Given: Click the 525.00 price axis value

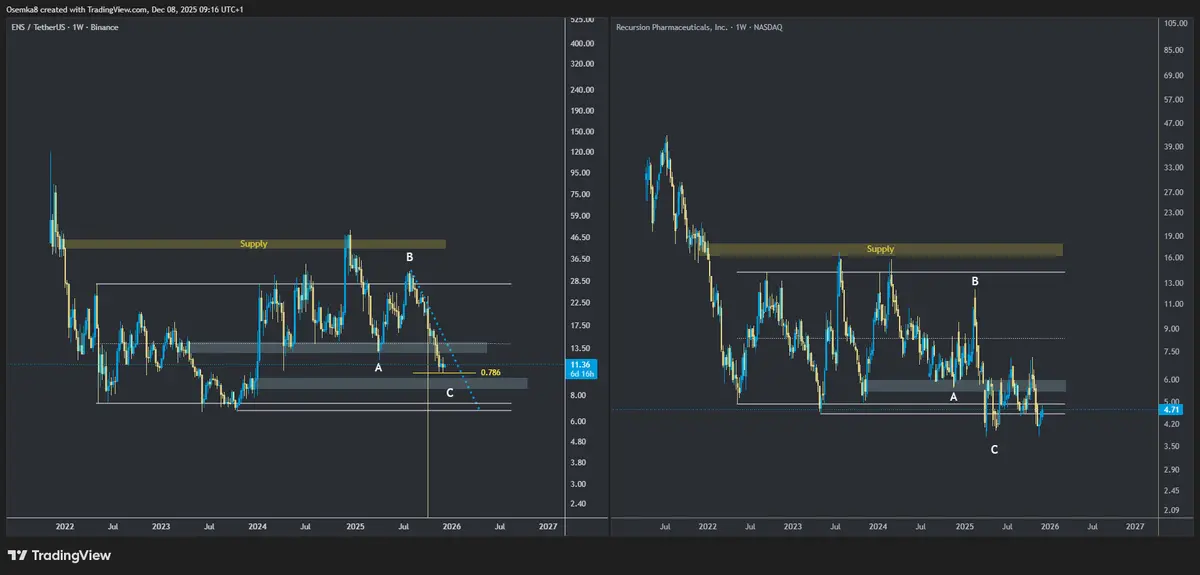Looking at the screenshot, I should [x=582, y=20].
